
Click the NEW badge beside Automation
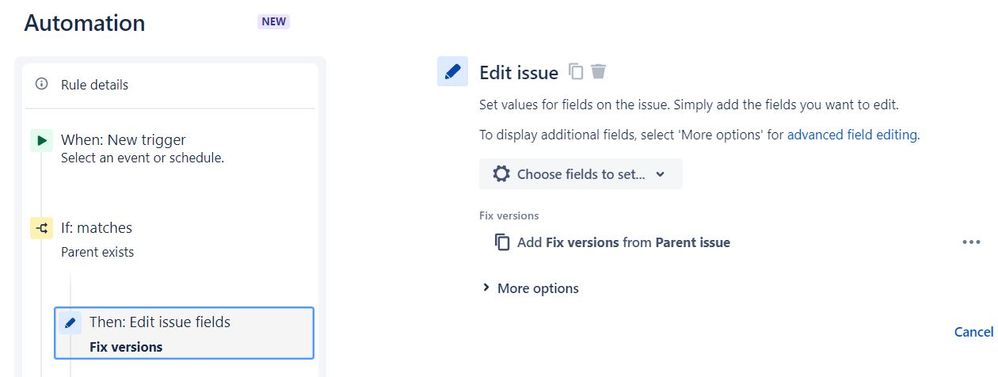pos(274,22)
